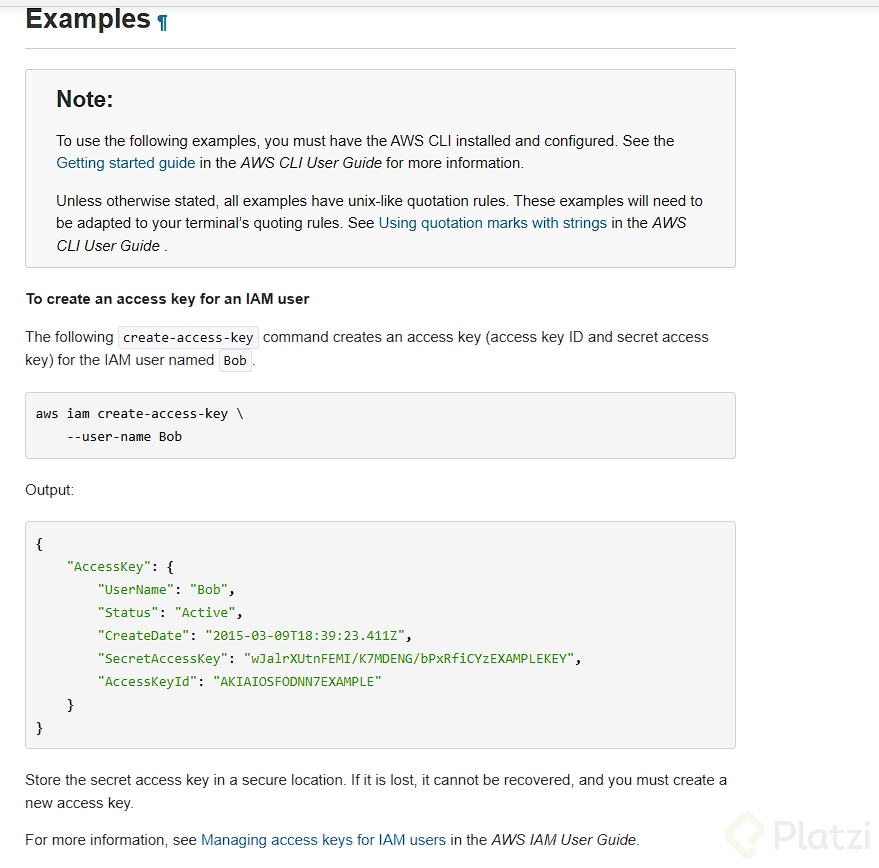This screenshot has height=868, width=879.
Task: Click the permalink pilcrow icon beside Examples
Action: coord(163,21)
